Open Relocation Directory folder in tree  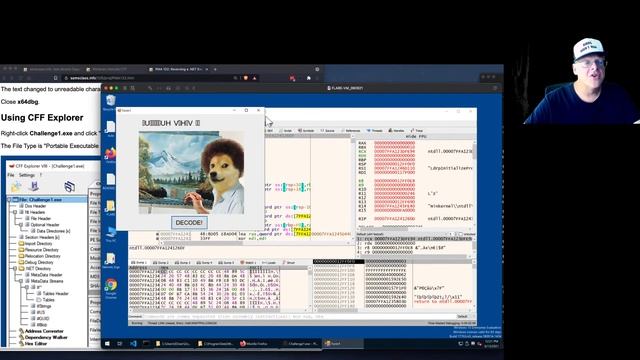pos(39,256)
